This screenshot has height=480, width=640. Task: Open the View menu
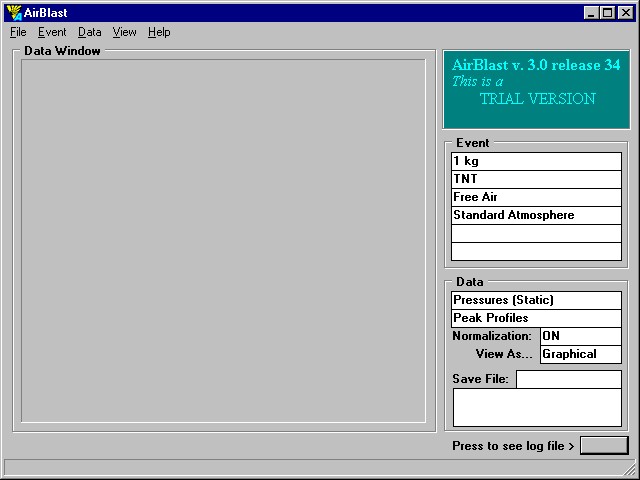coord(124,32)
